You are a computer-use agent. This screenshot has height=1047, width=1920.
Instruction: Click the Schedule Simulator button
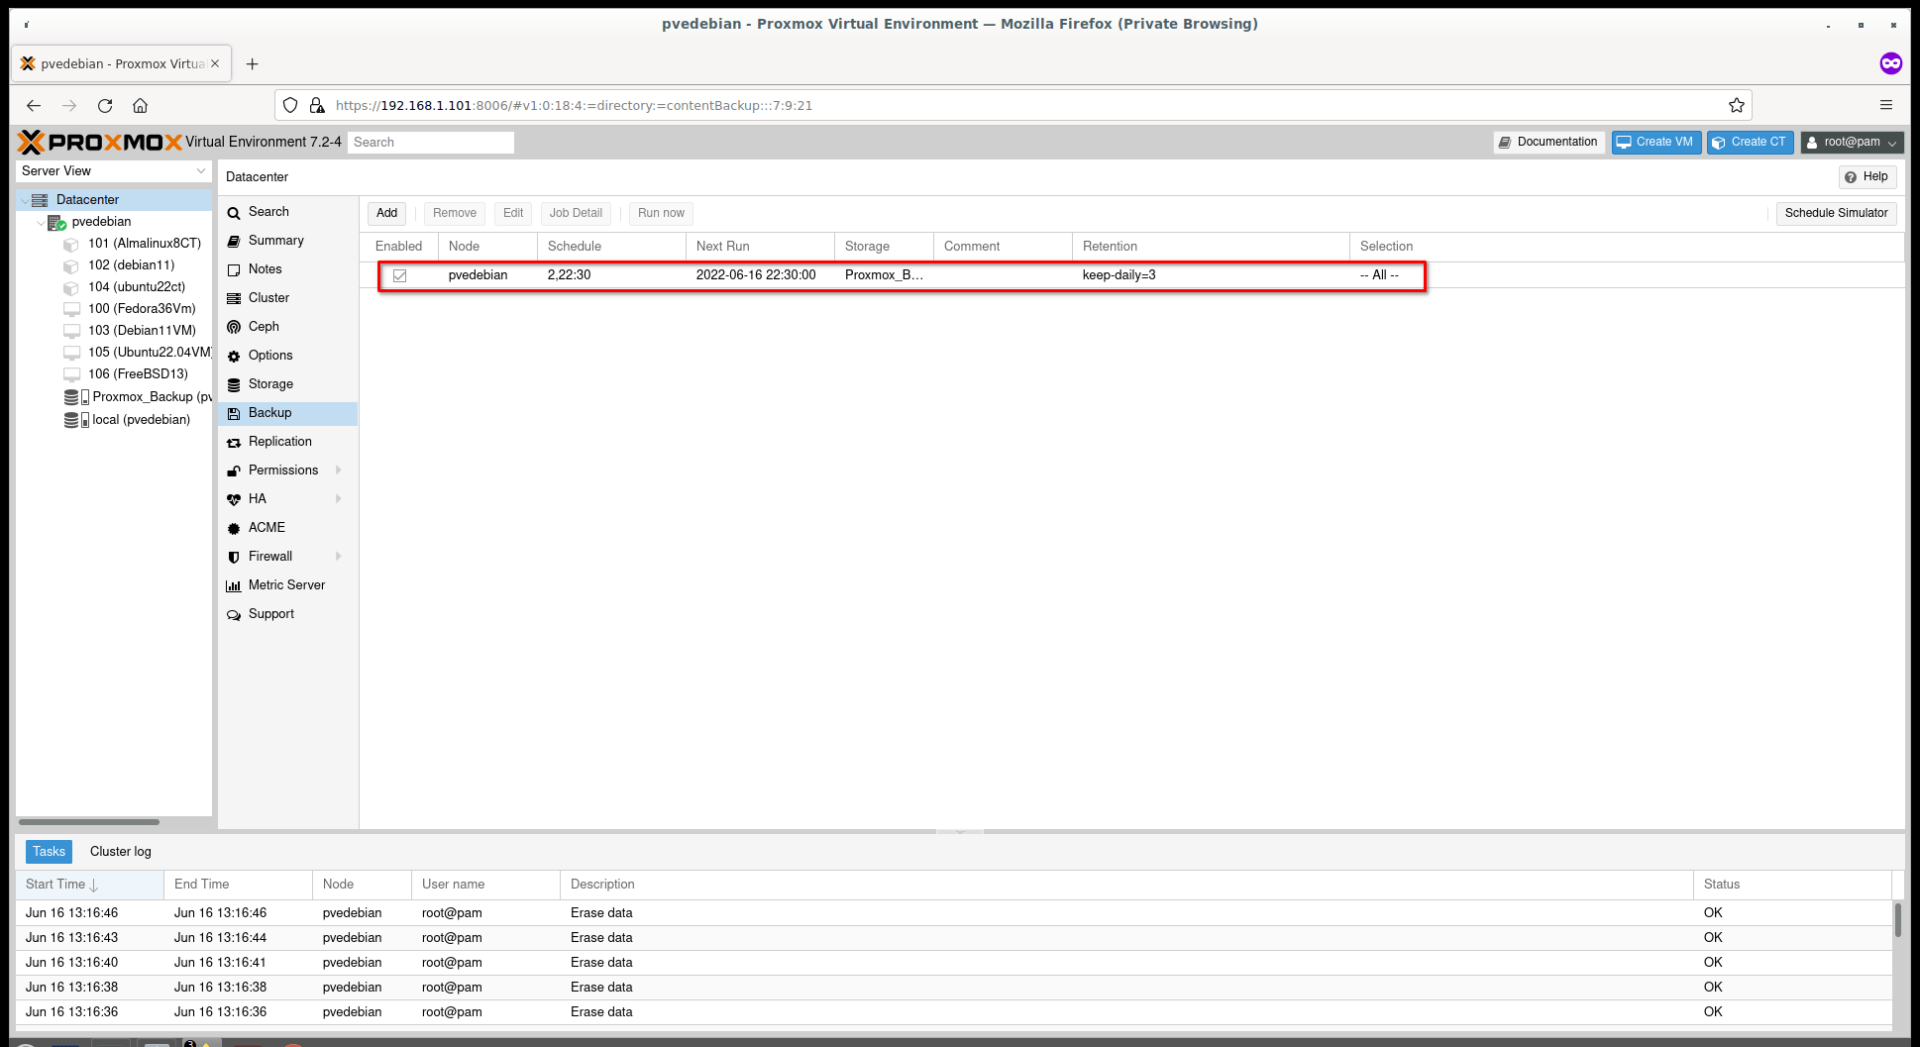pos(1836,213)
